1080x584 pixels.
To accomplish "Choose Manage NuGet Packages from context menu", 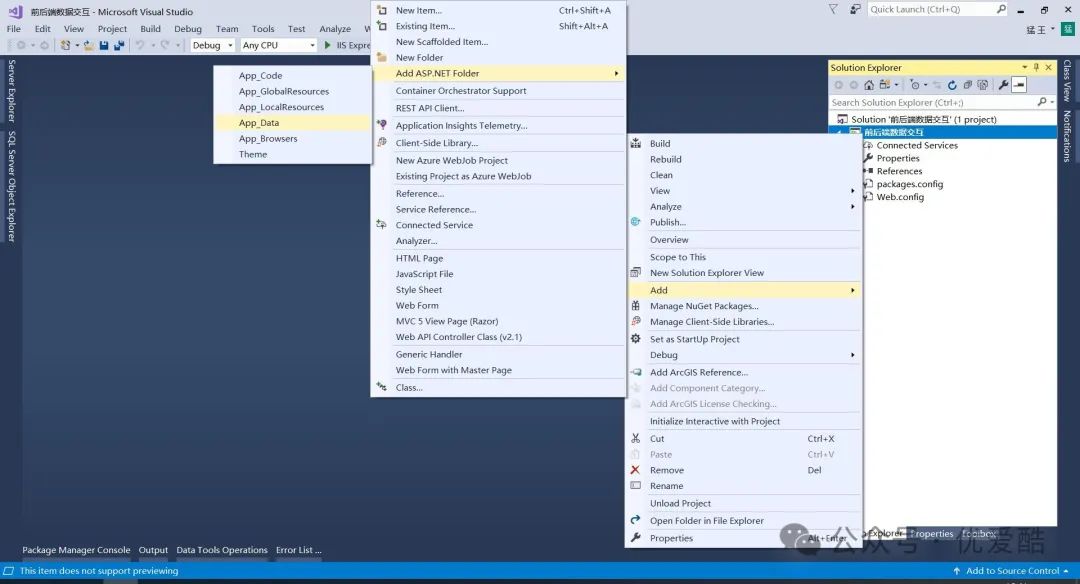I will pos(704,306).
